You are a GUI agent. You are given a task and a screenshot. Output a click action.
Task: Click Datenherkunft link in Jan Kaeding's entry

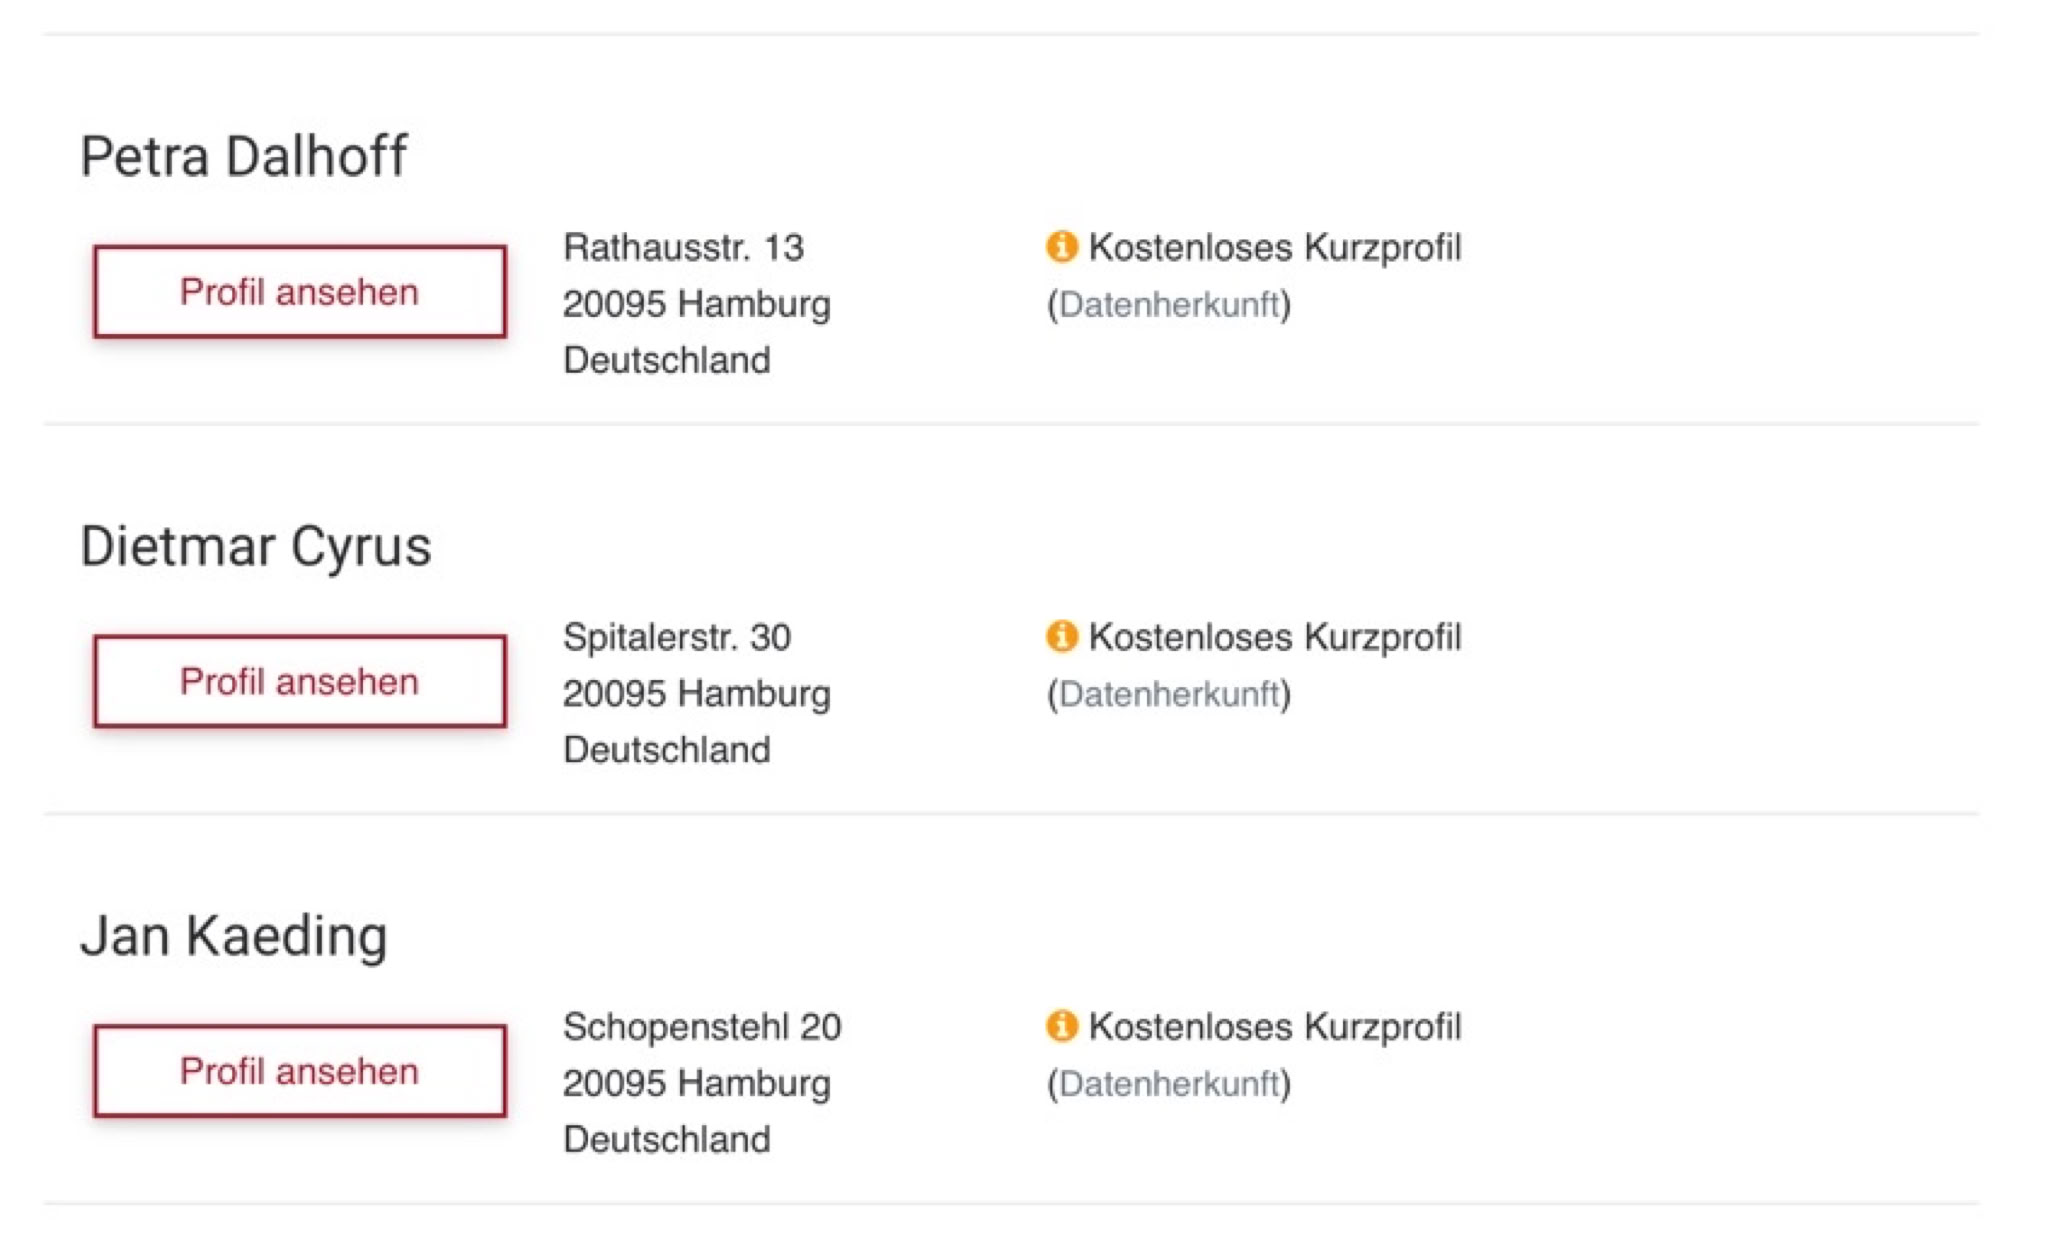coord(1169,1084)
